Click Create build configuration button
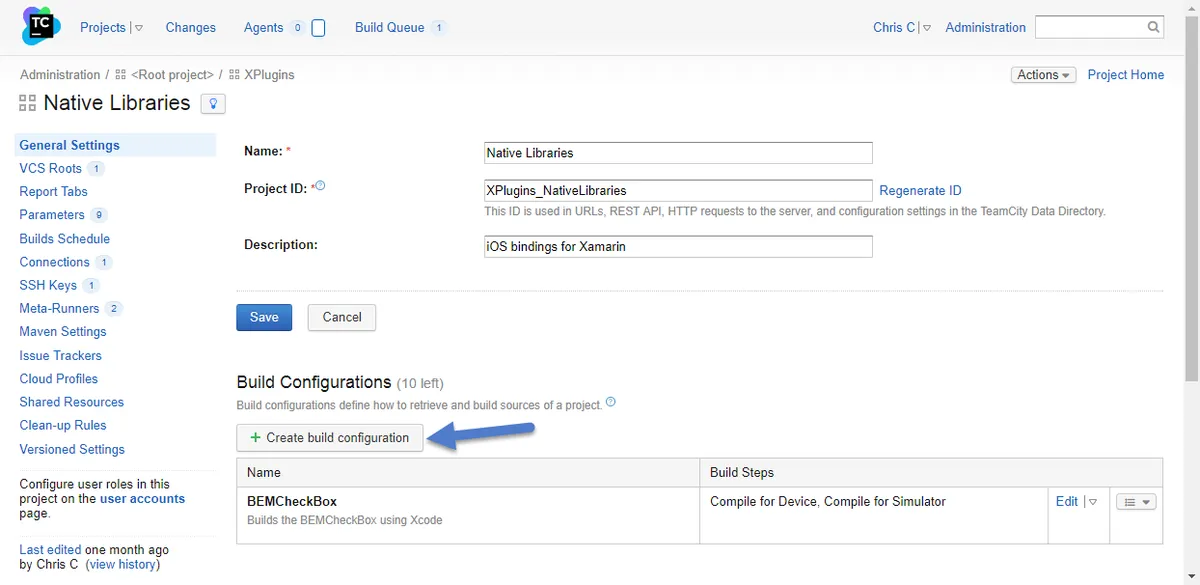1200x585 pixels. point(330,438)
